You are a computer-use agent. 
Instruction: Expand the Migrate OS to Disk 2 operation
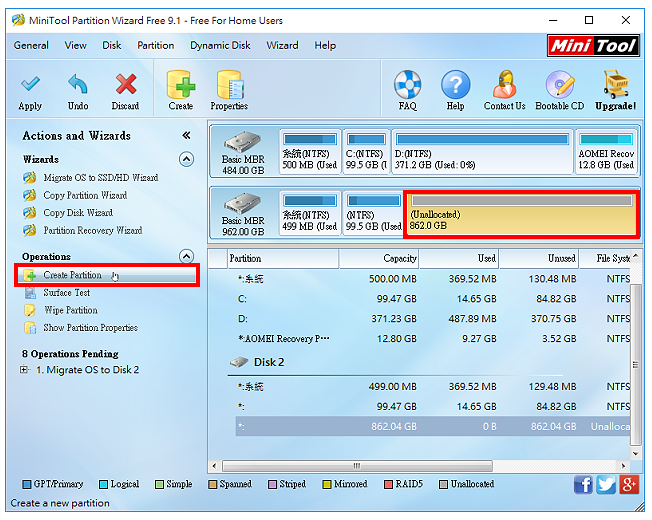click(x=24, y=370)
